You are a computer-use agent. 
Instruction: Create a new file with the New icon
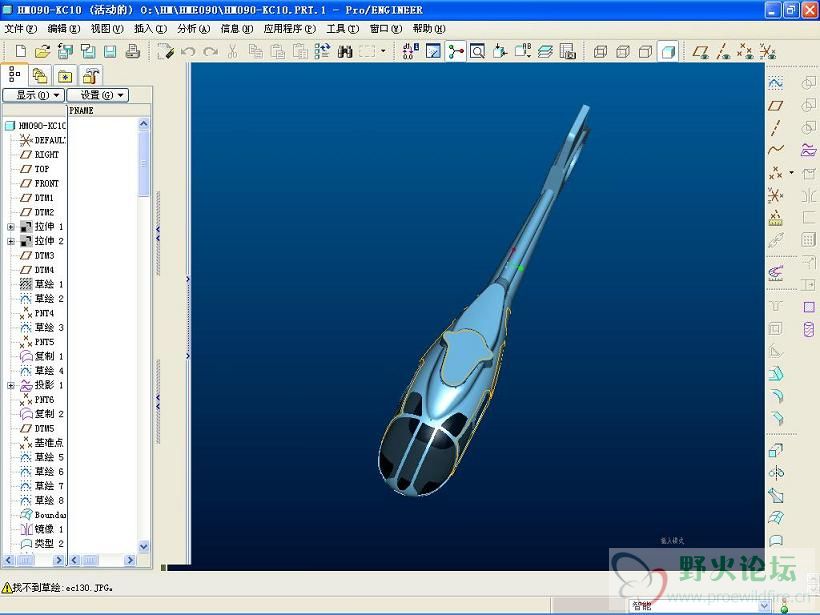[x=20, y=51]
